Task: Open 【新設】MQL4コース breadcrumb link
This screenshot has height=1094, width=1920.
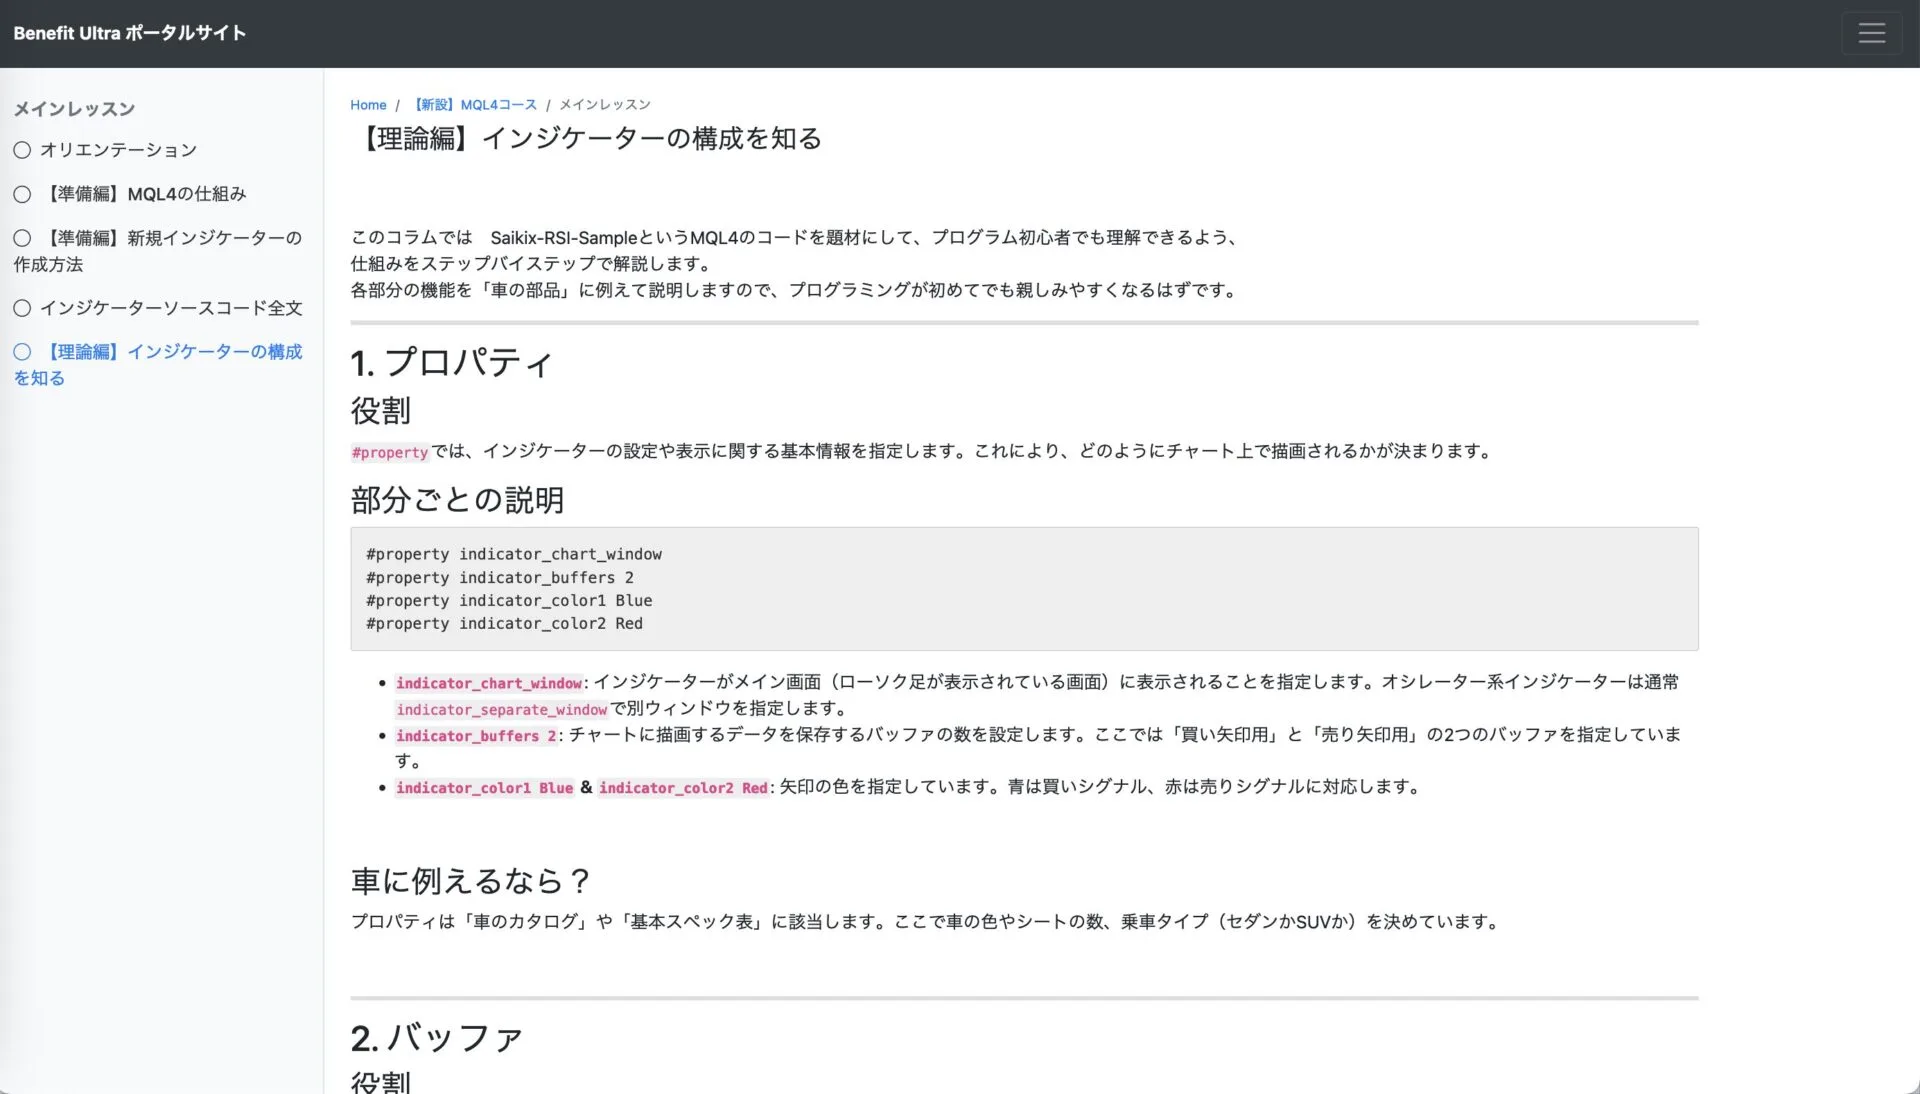Action: pyautogui.click(x=475, y=105)
